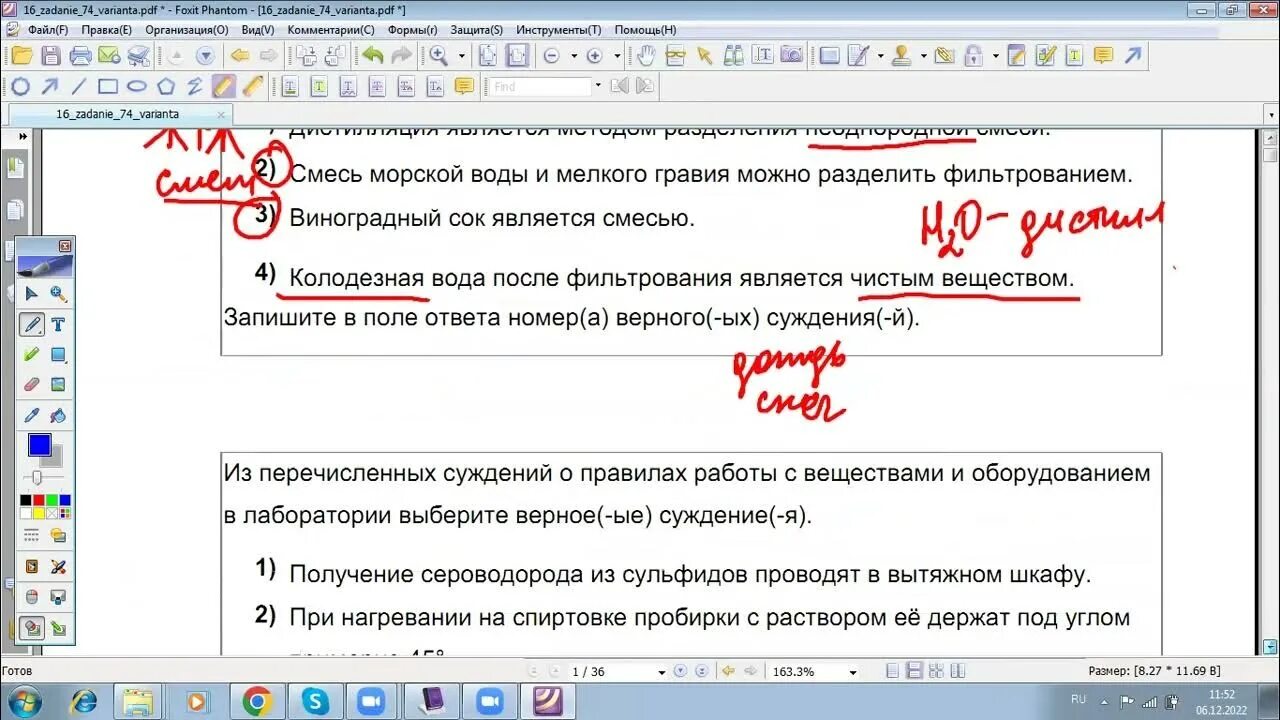Open the page number dropdown
The height and width of the screenshot is (720, 1280).
pyautogui.click(x=661, y=672)
